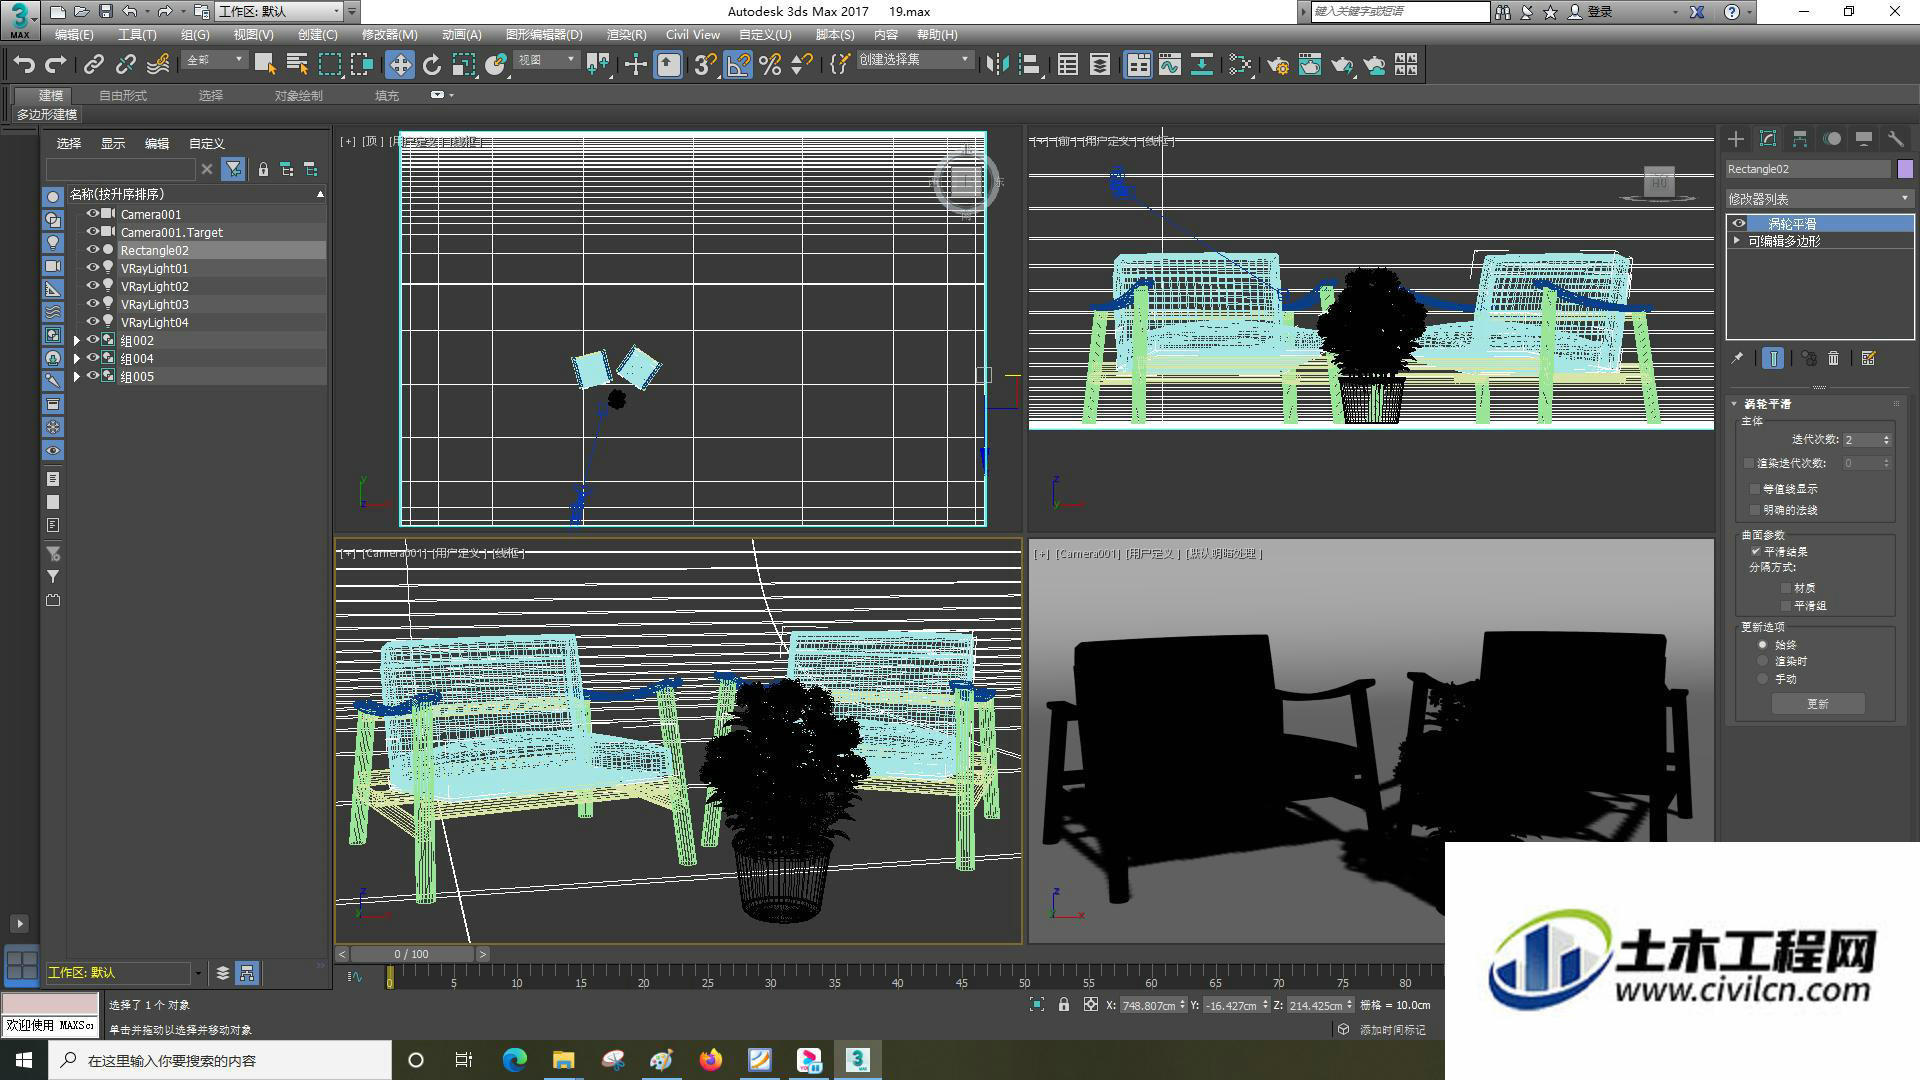Check the 材质 separate-by checkbox
The height and width of the screenshot is (1080, 1920).
click(1786, 588)
